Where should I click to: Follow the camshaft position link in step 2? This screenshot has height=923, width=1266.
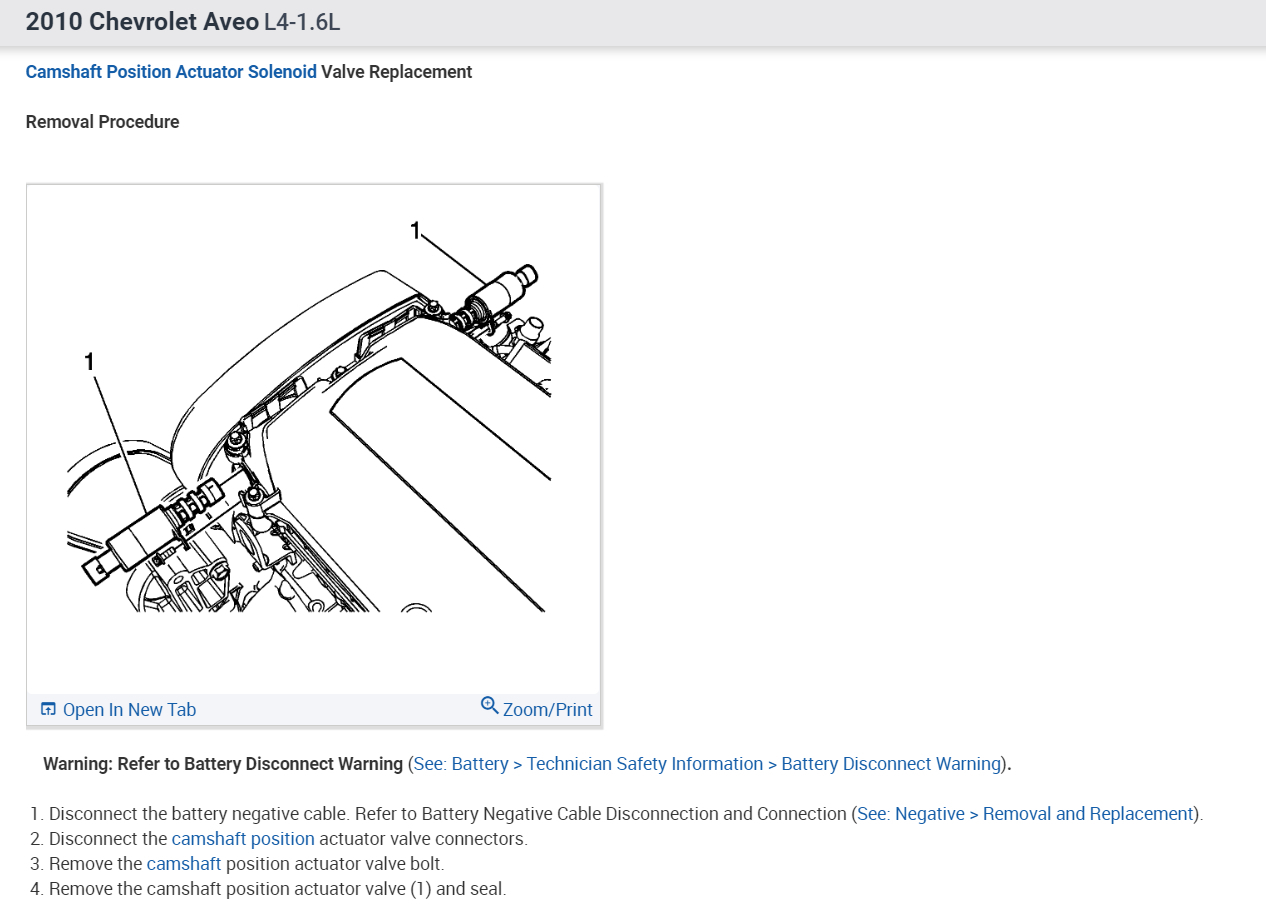click(x=243, y=839)
